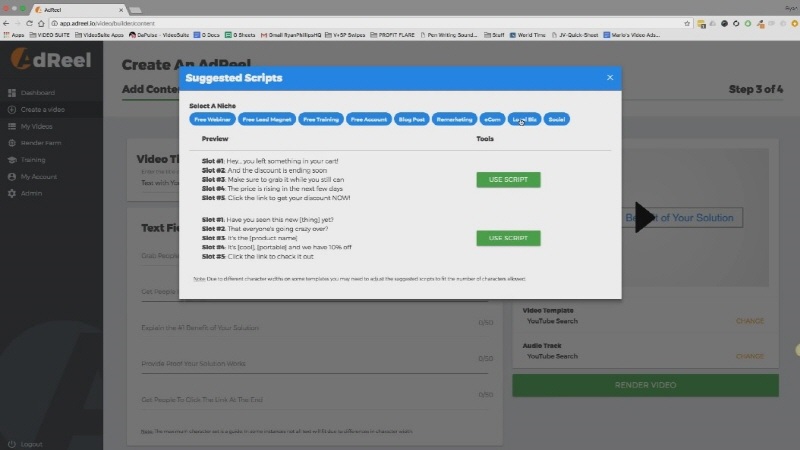Open the VIDEO SUITE bookmark folder
800x450 pixels.
[49, 35]
